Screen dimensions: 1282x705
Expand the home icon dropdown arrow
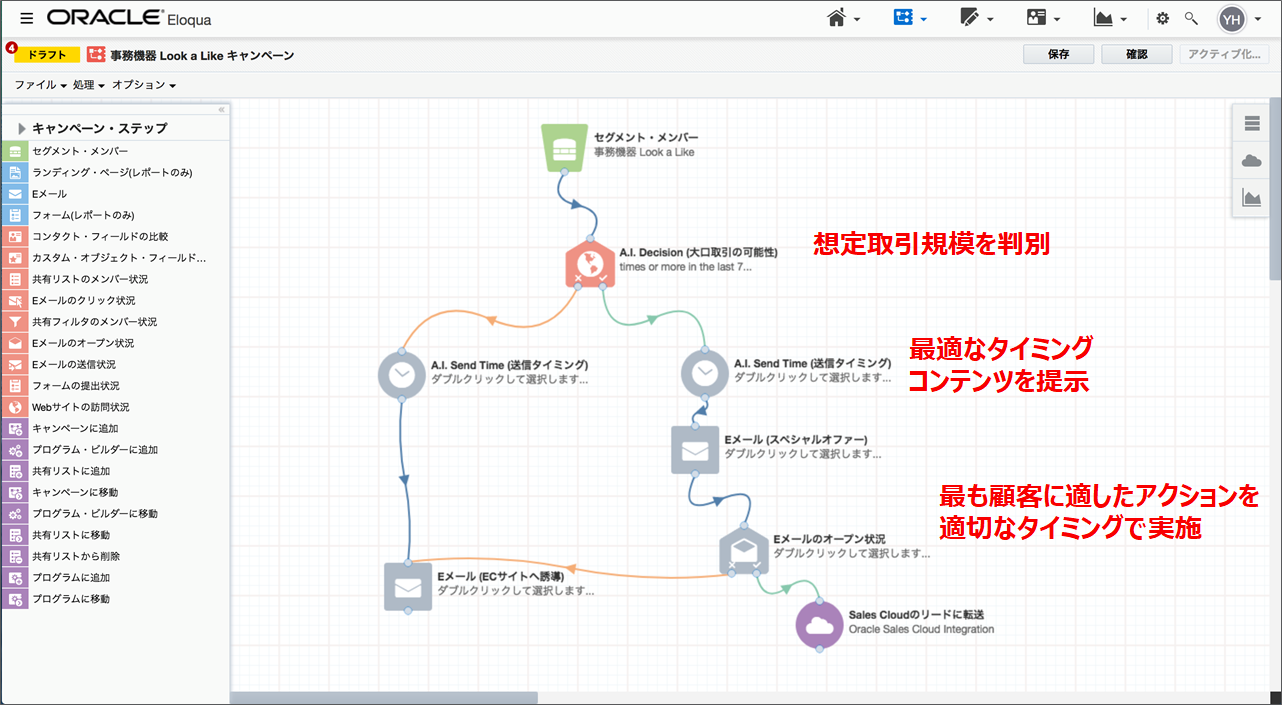[x=855, y=18]
